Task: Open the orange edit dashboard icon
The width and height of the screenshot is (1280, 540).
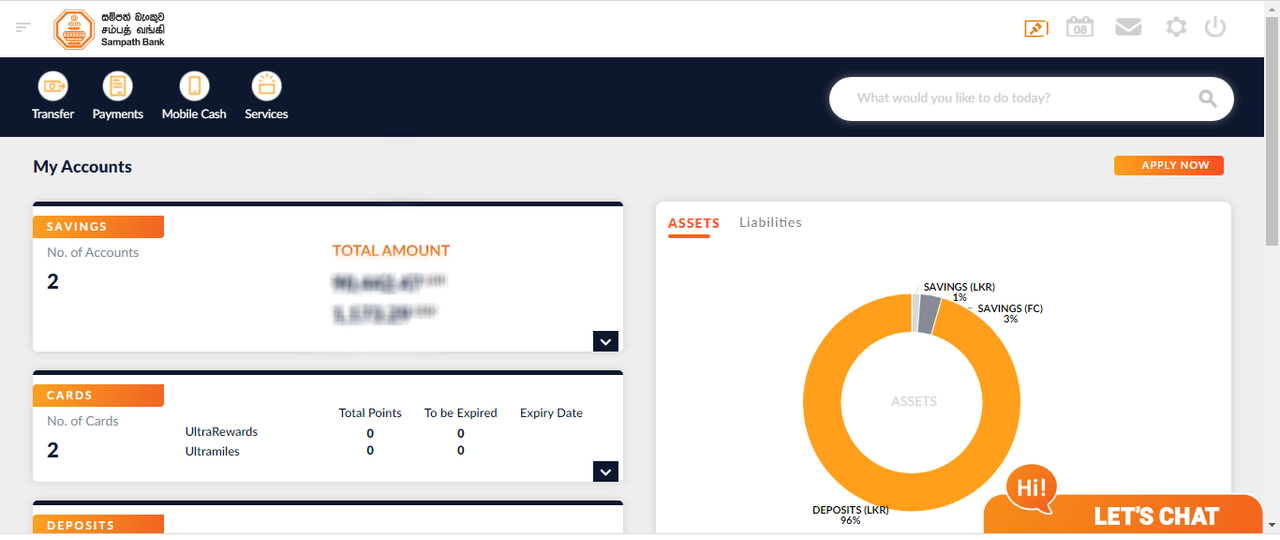Action: (1036, 28)
